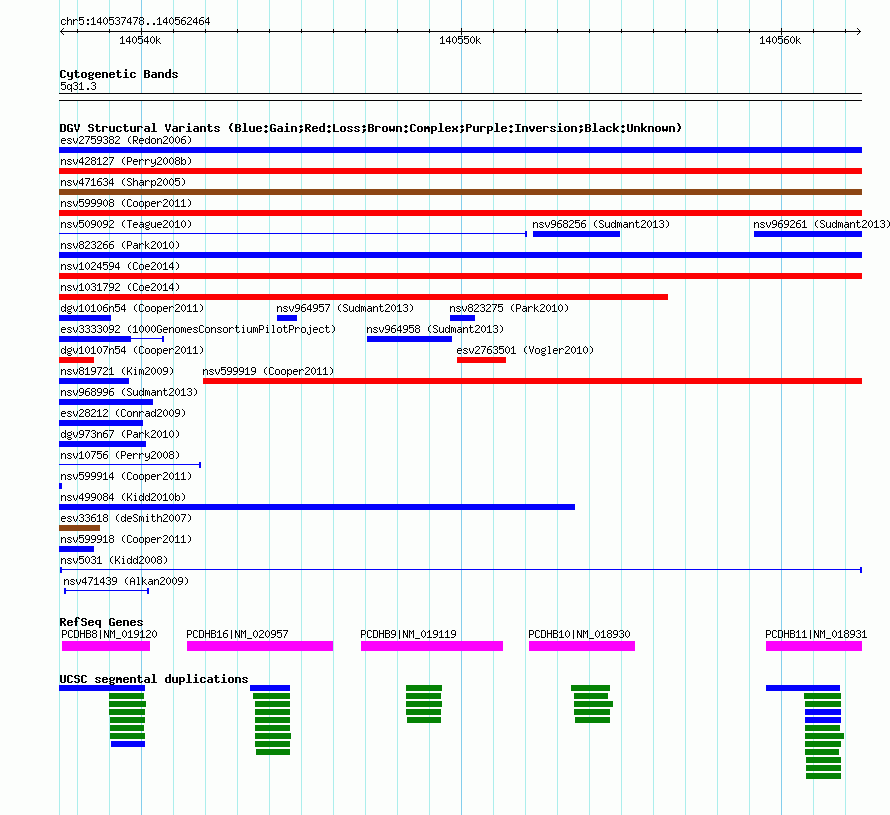Screen dimensions: 890x815
Task: Select the nsv428127 (Perry2008b) loss variant bar
Action: pyautogui.click(x=460, y=171)
